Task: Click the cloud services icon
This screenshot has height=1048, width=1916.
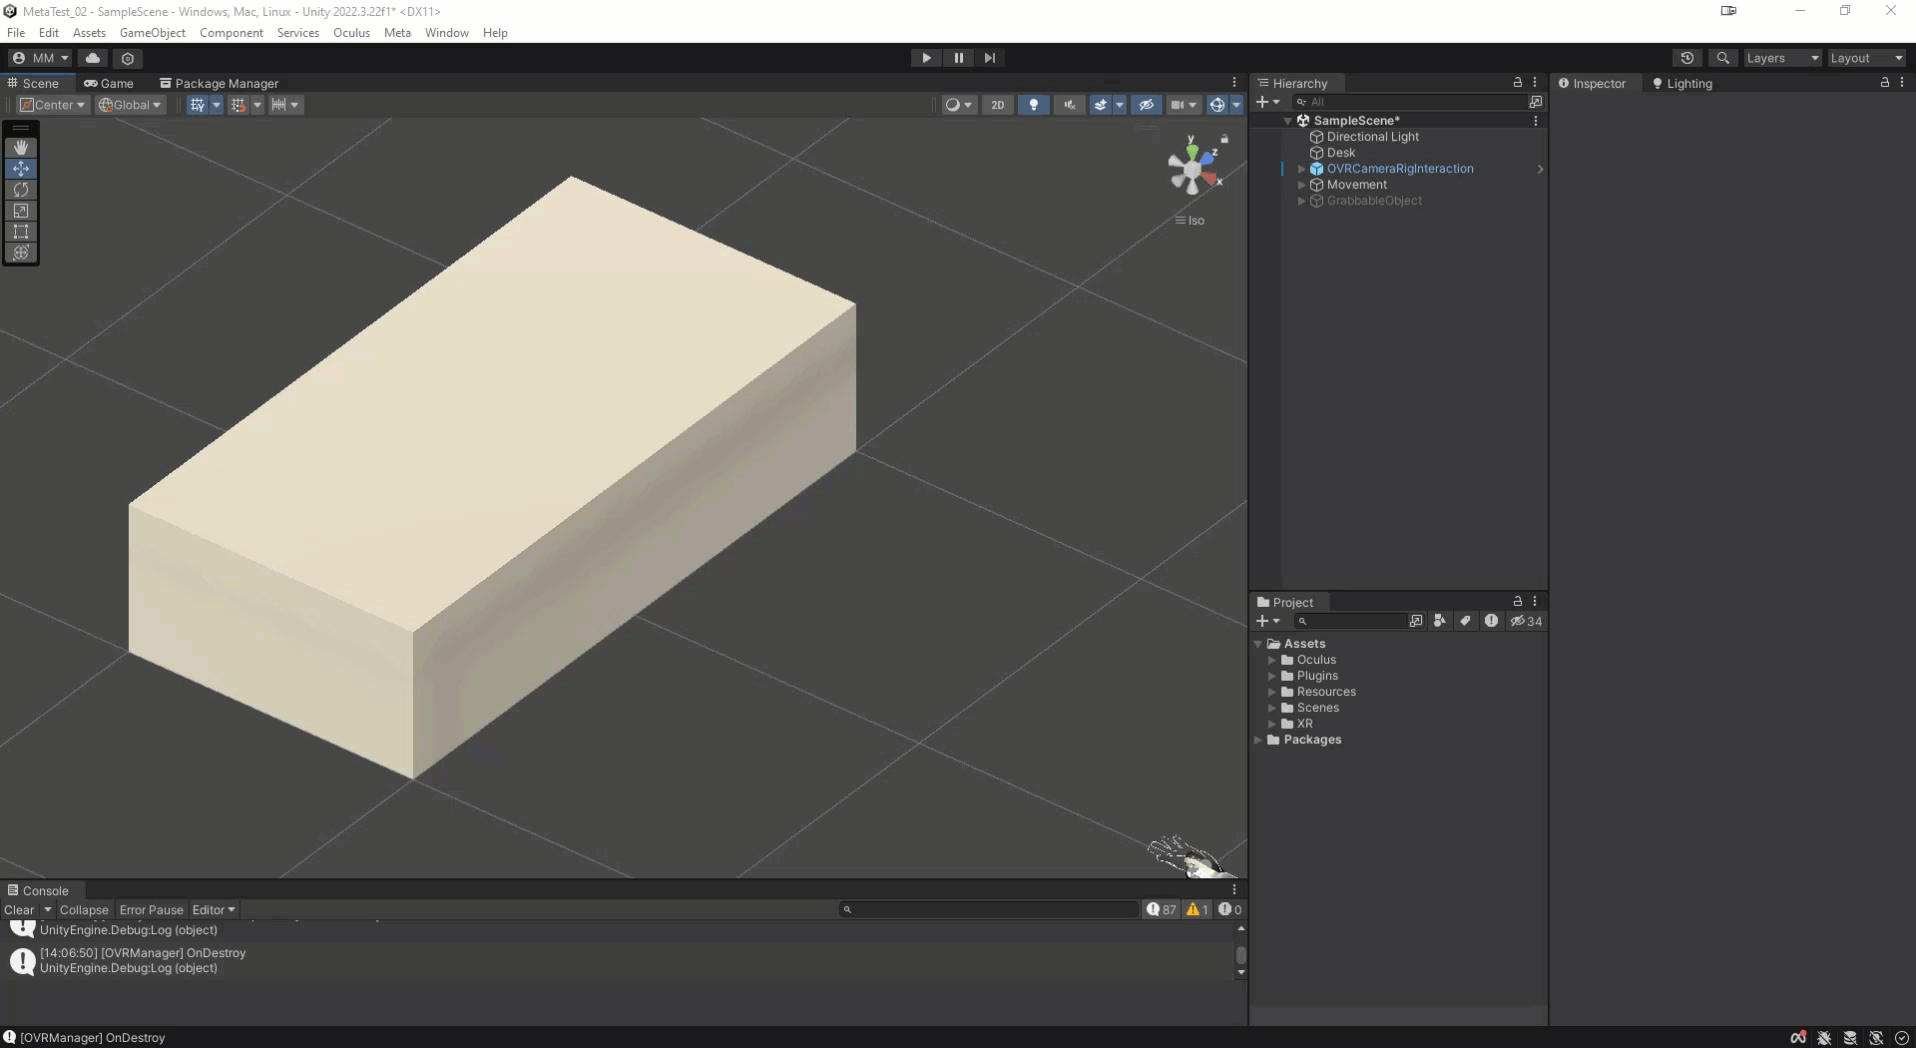Action: (93, 58)
